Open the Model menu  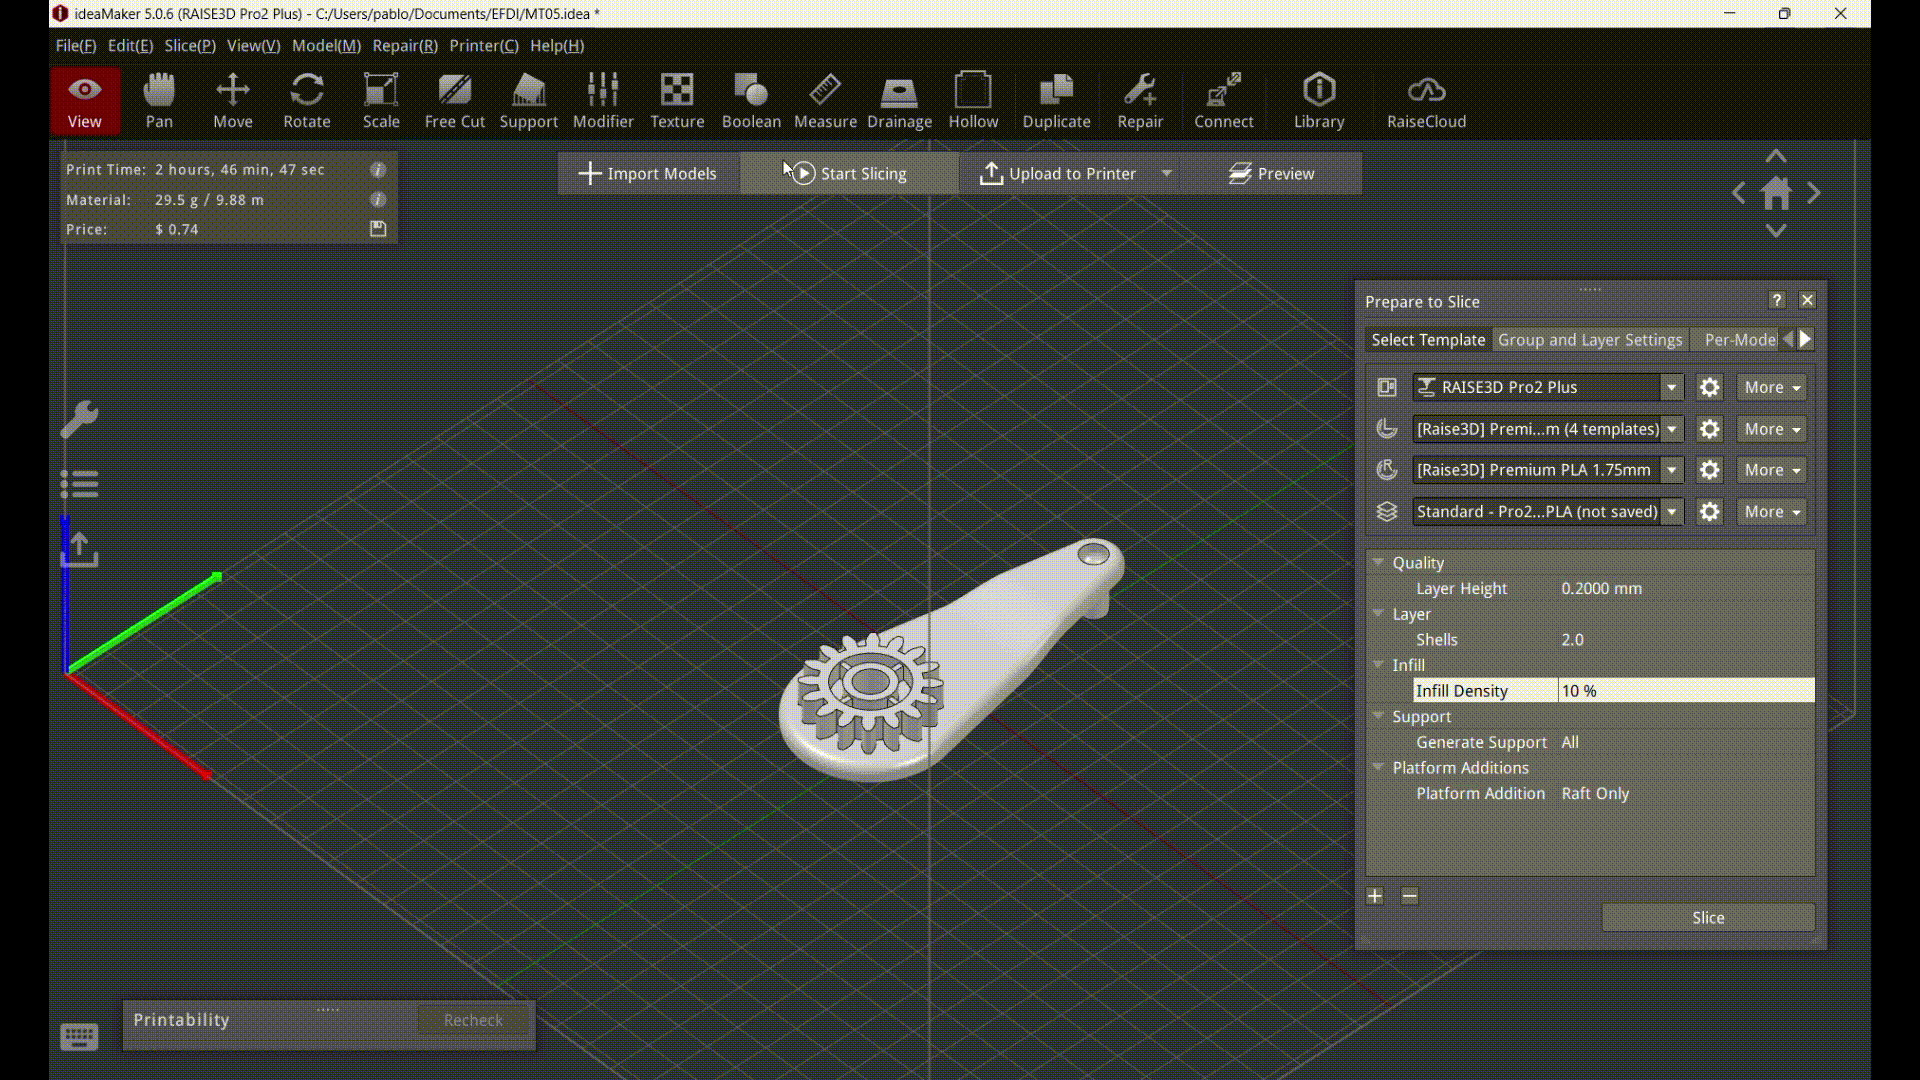click(x=326, y=46)
